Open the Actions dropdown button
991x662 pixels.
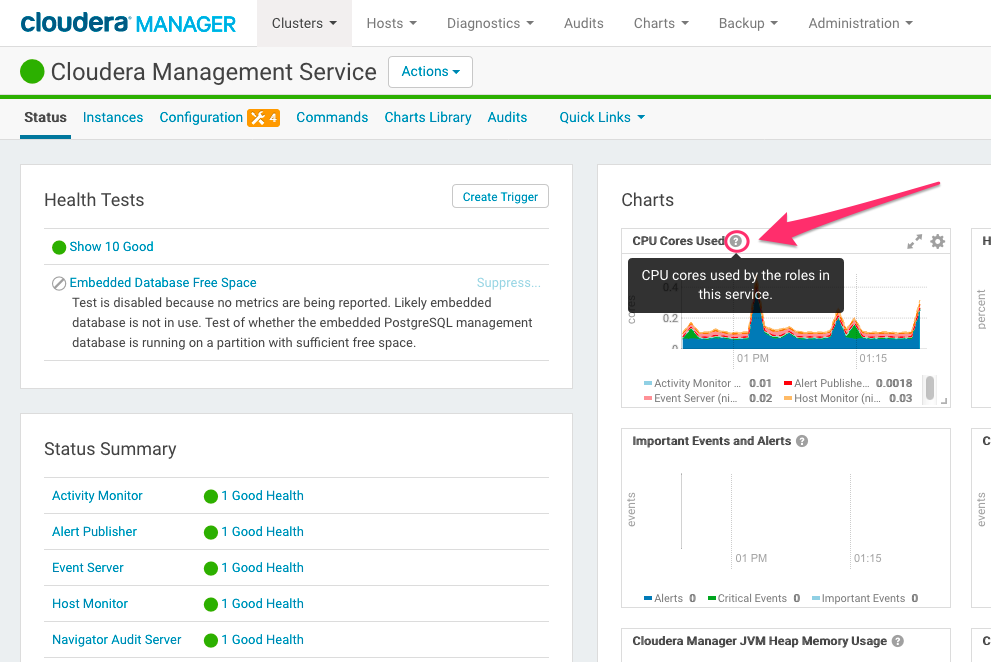pos(430,71)
